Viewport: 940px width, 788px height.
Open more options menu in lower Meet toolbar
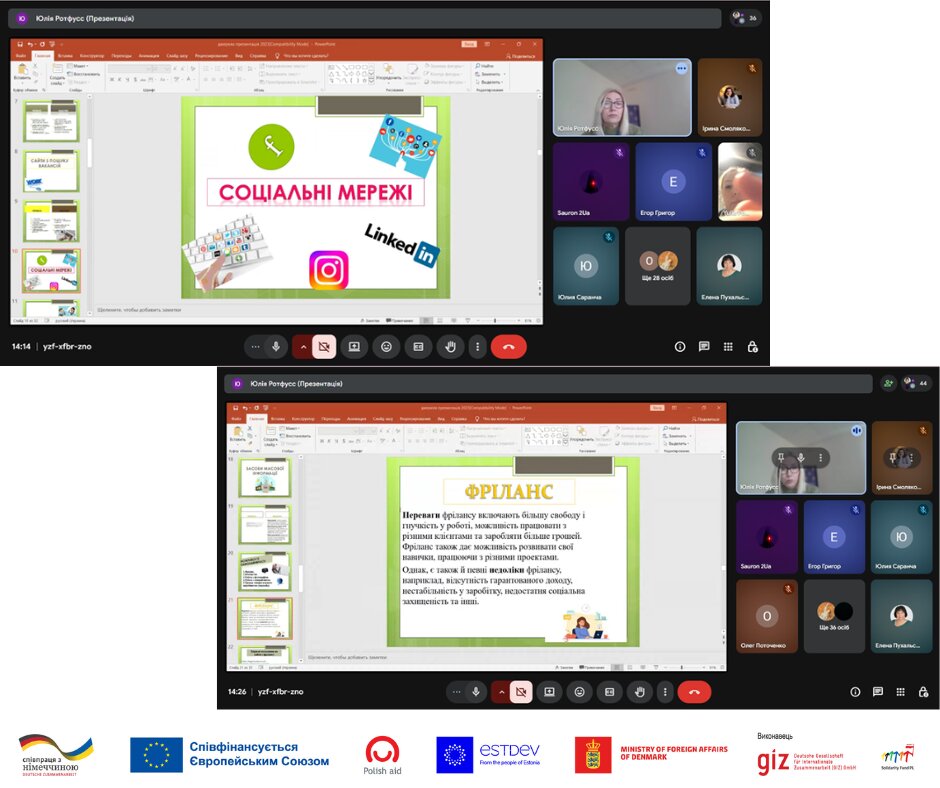point(665,692)
